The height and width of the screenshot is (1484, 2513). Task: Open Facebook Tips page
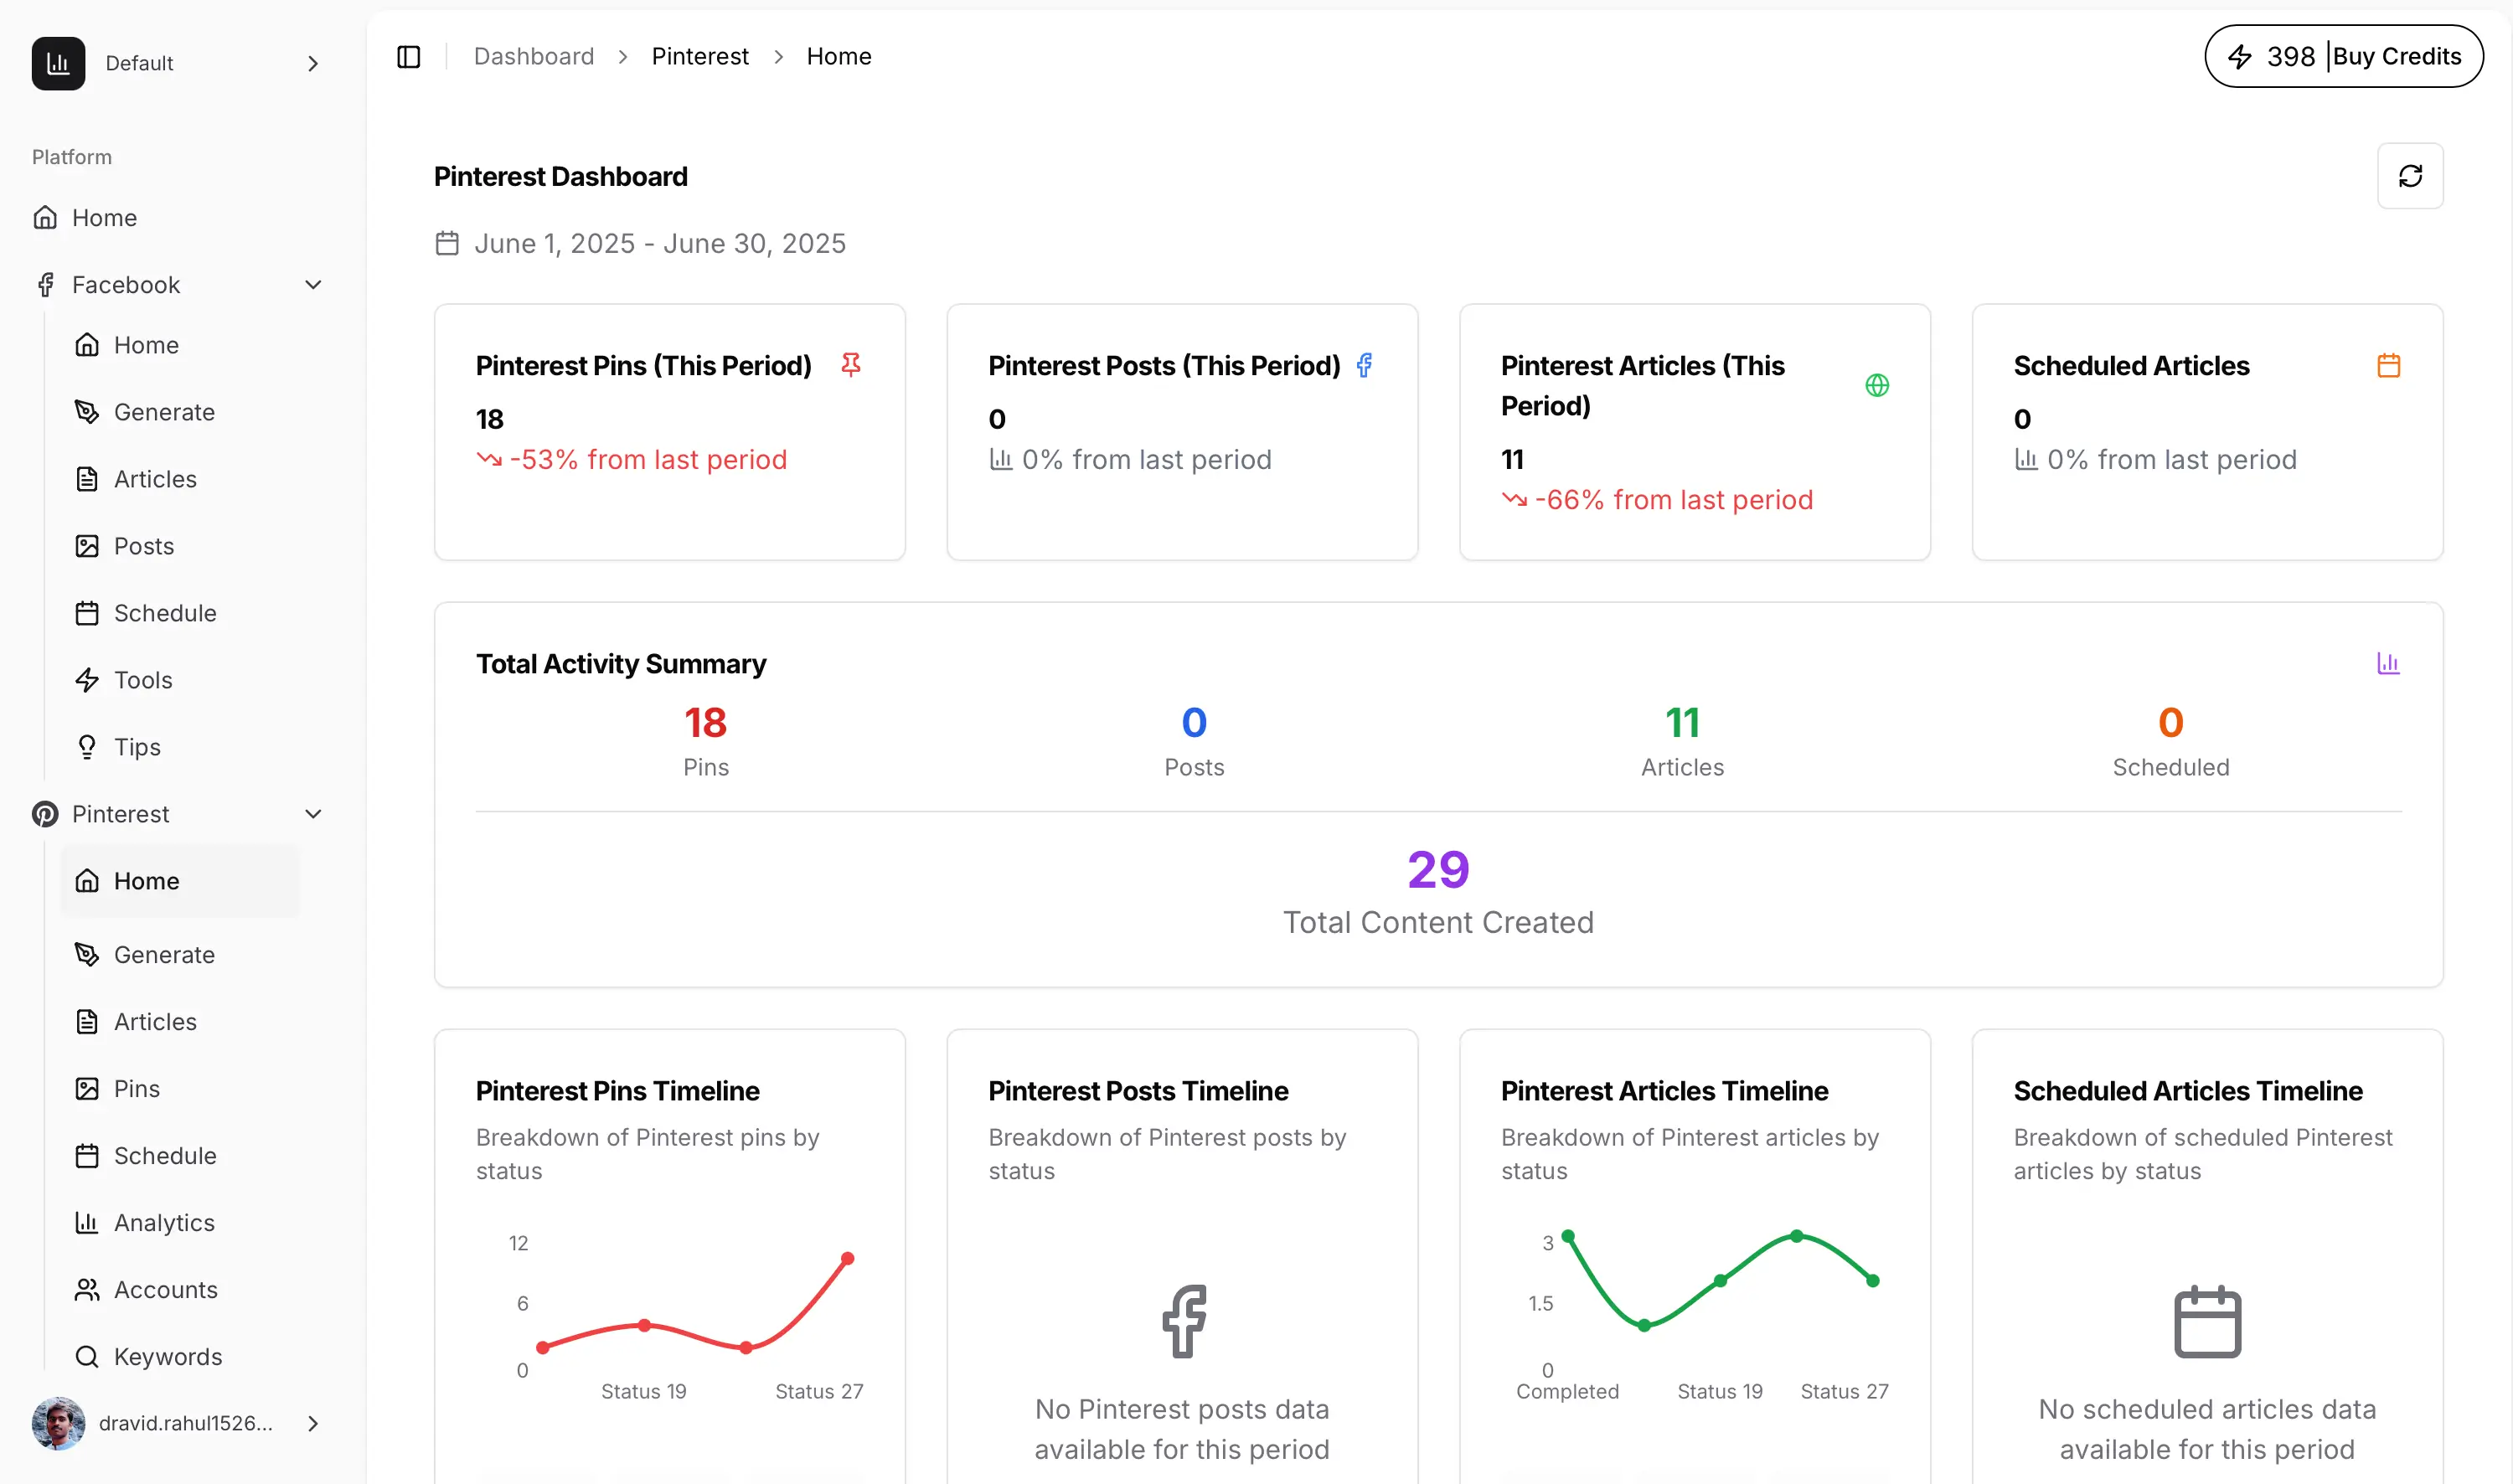click(x=181, y=747)
